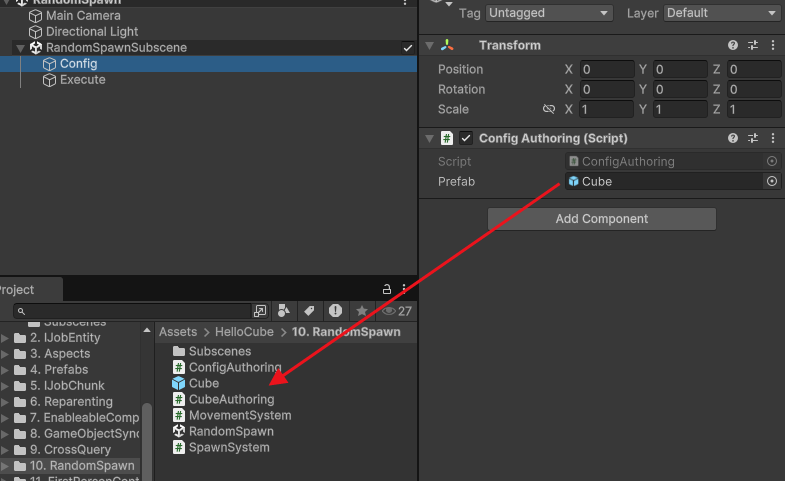785x481 pixels.
Task: Open the Config Authoring more options menu
Action: (x=773, y=138)
